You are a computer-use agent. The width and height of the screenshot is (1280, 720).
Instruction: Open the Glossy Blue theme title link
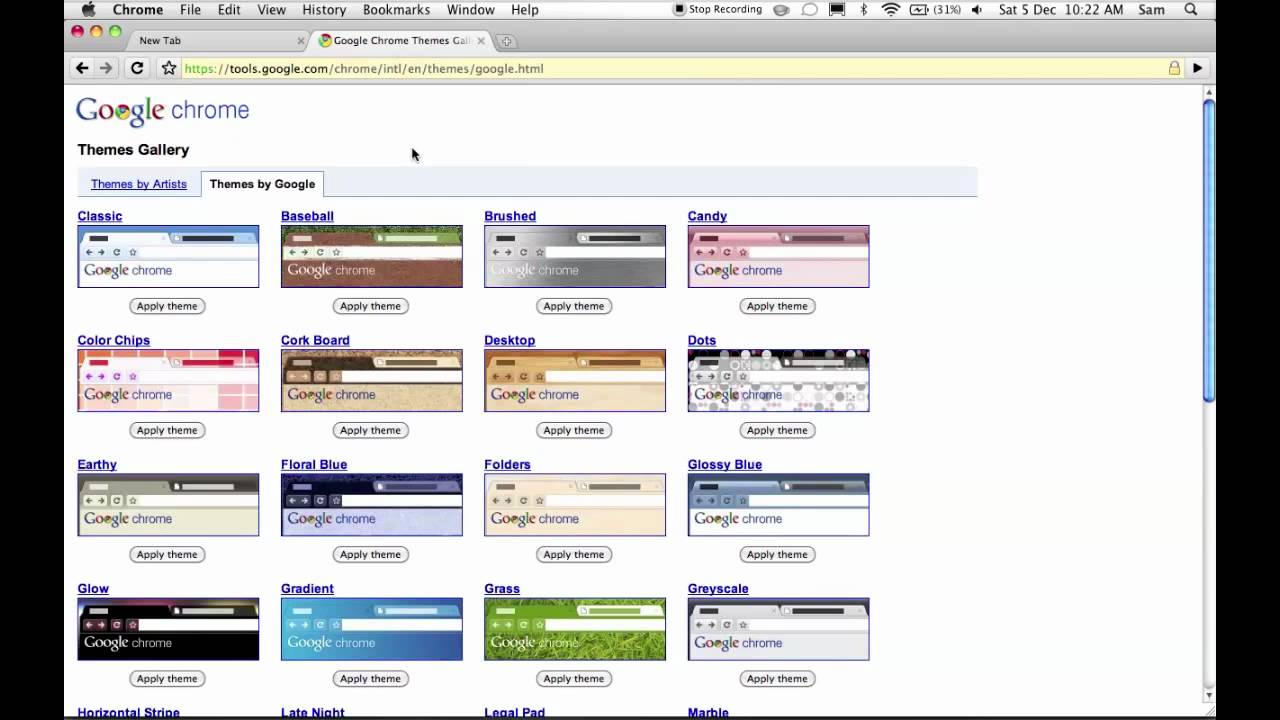coord(725,465)
